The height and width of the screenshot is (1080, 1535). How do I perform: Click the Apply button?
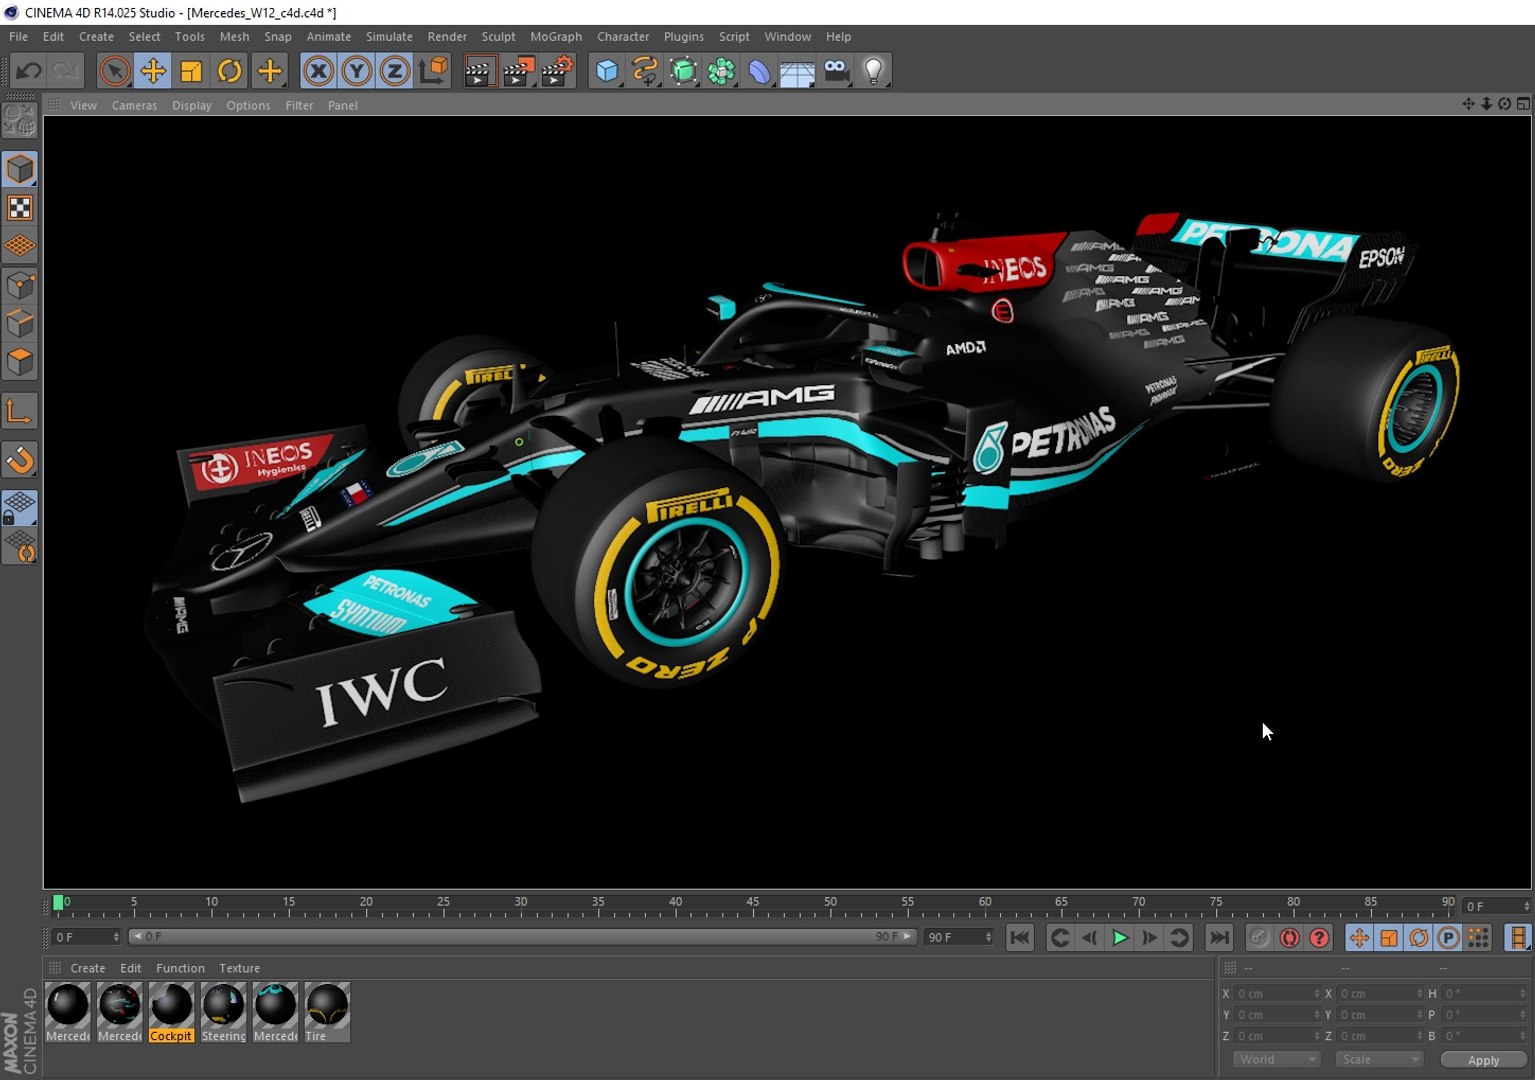click(x=1484, y=1060)
